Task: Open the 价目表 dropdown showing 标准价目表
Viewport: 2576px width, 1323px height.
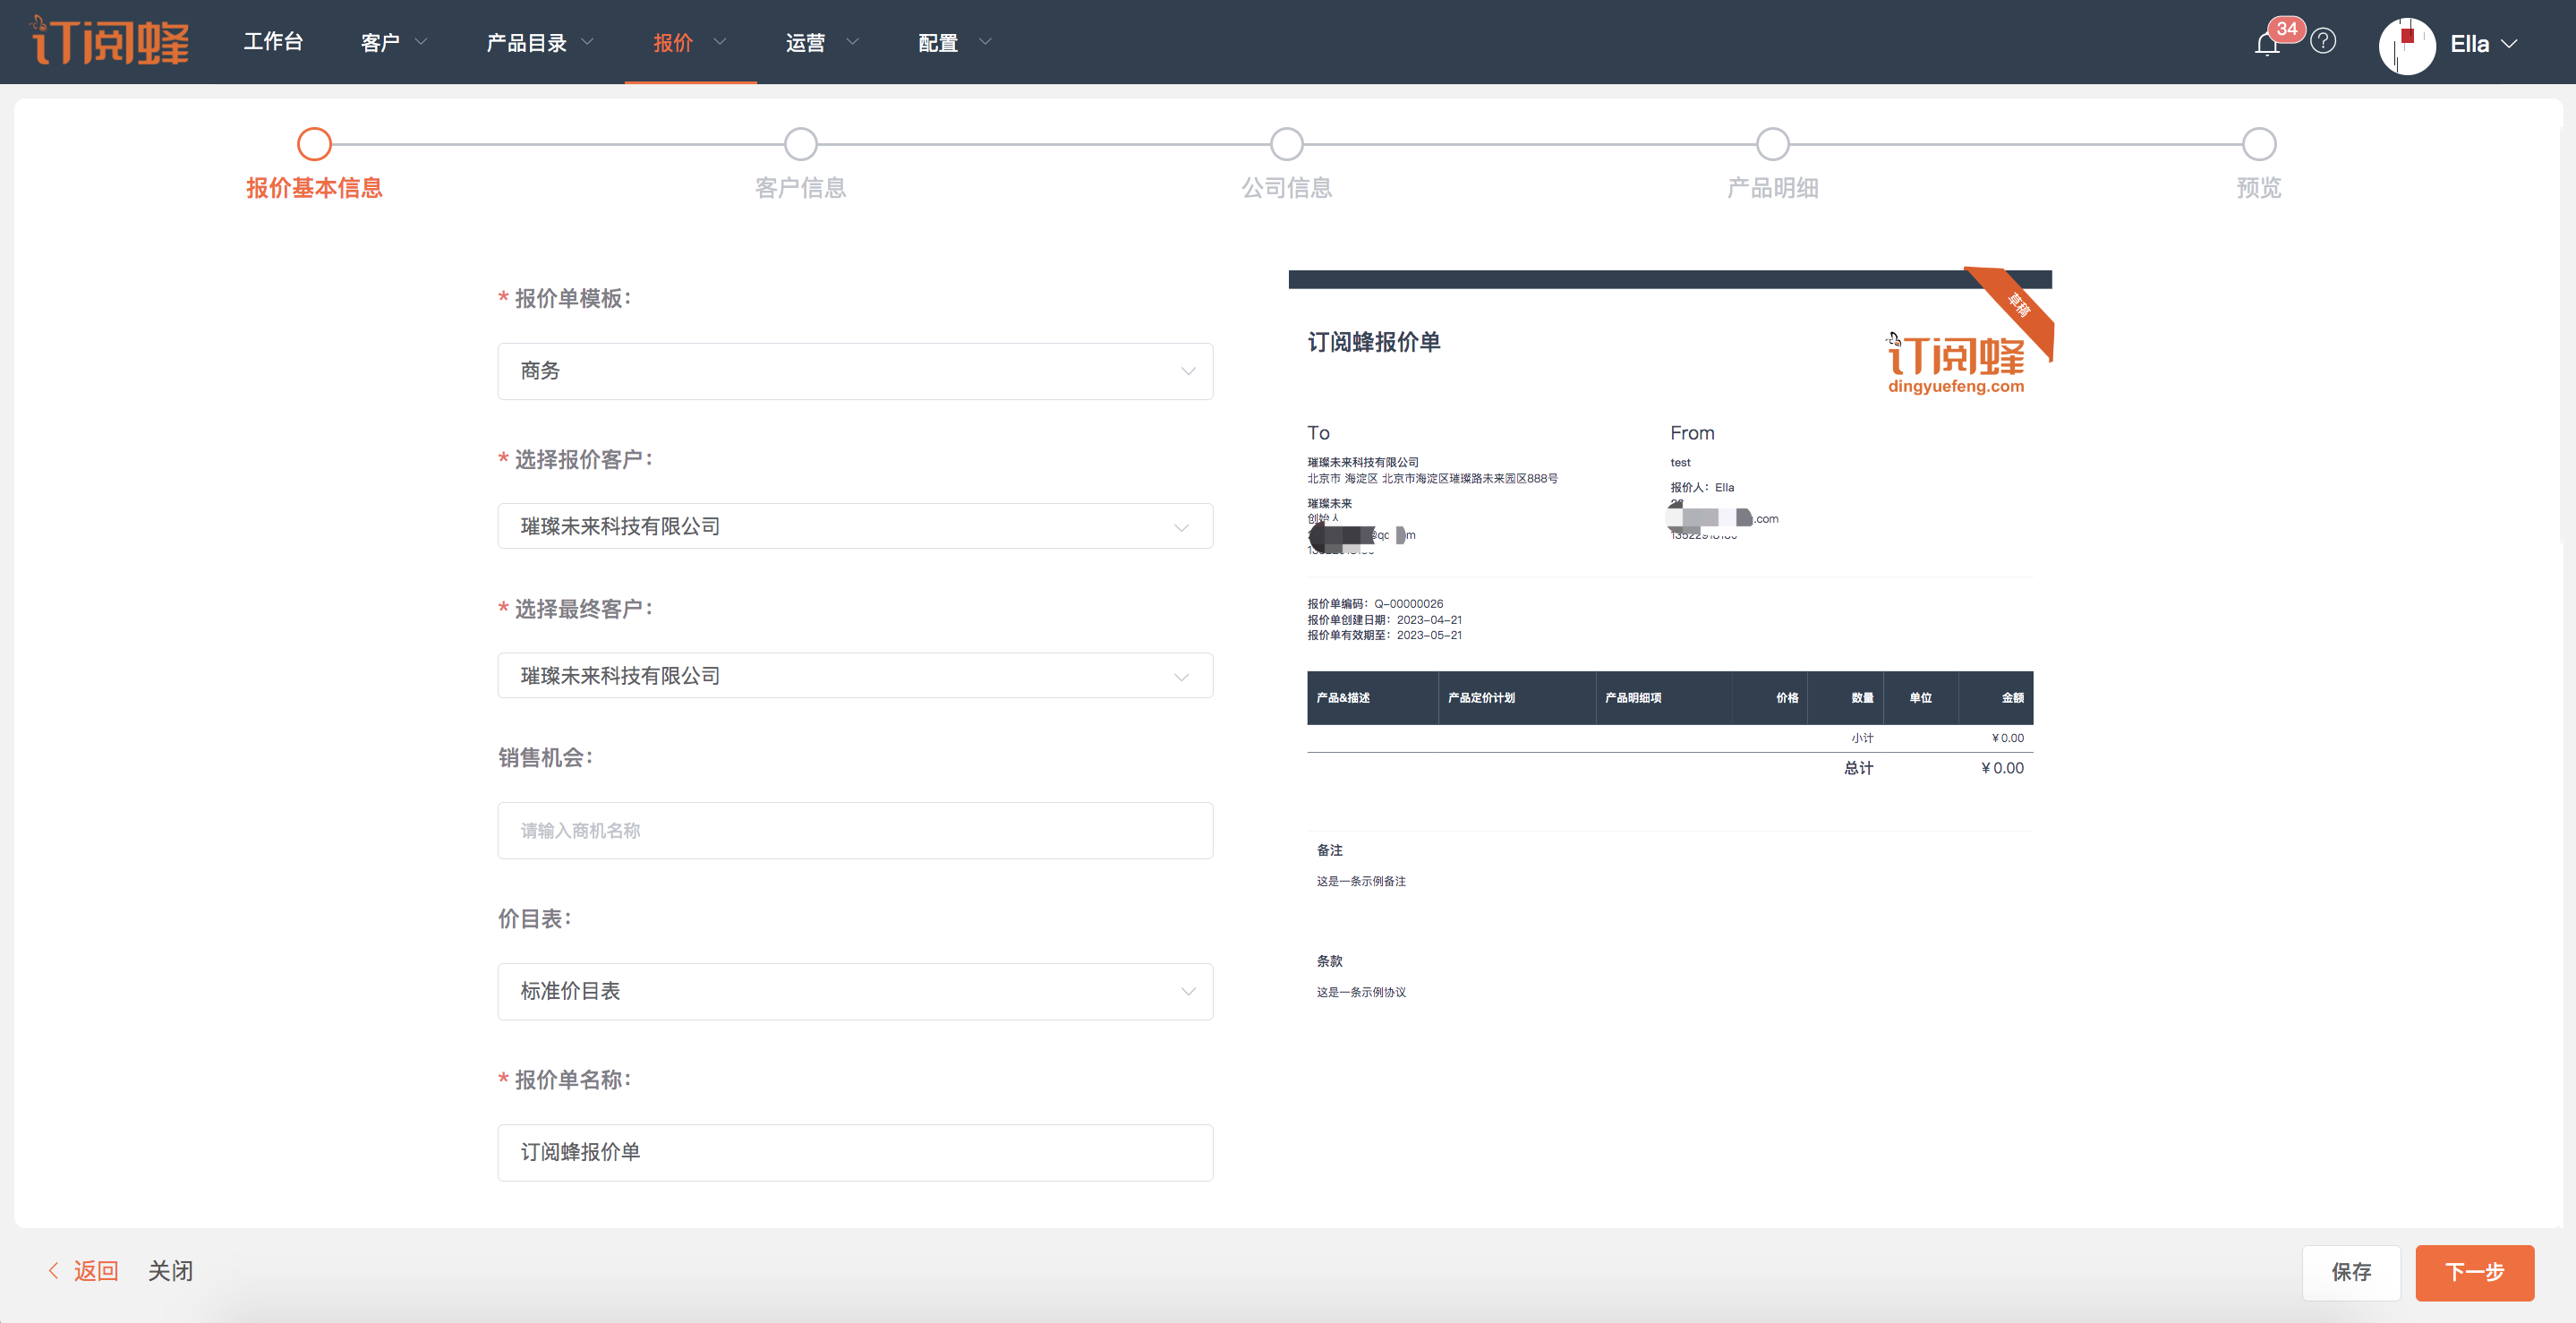Action: coord(855,991)
